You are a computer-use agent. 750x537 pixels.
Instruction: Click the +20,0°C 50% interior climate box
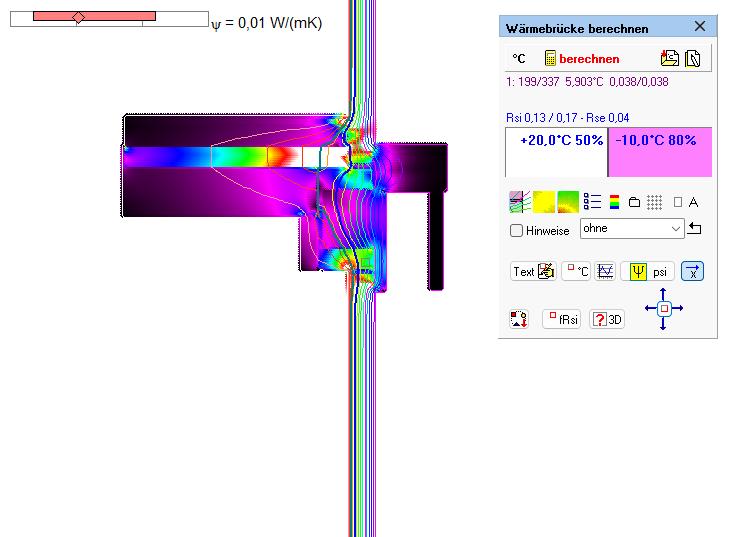(557, 152)
